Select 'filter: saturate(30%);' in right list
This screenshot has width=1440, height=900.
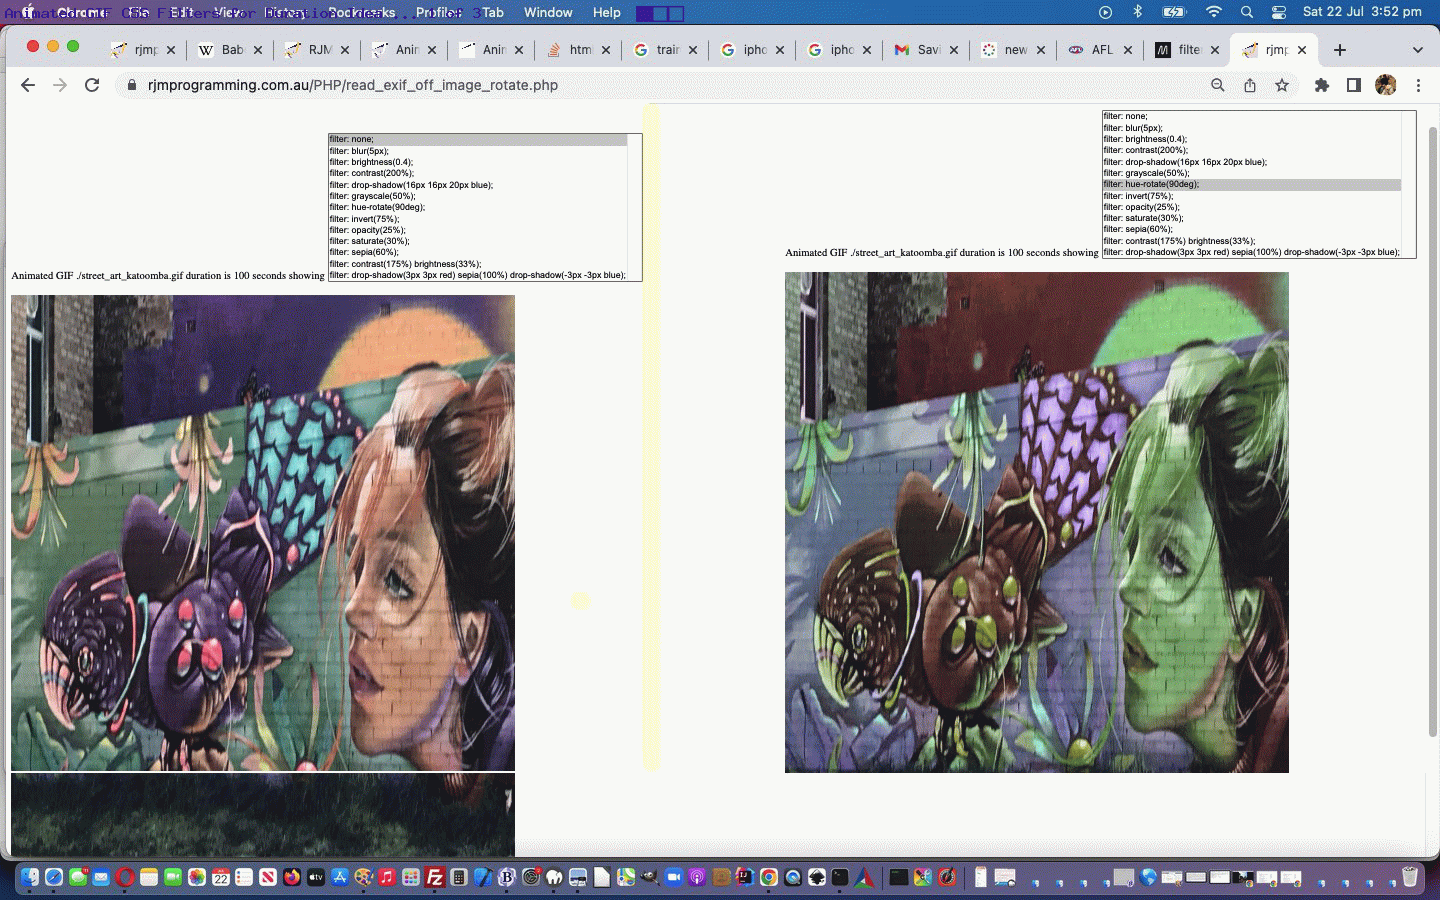1252,218
